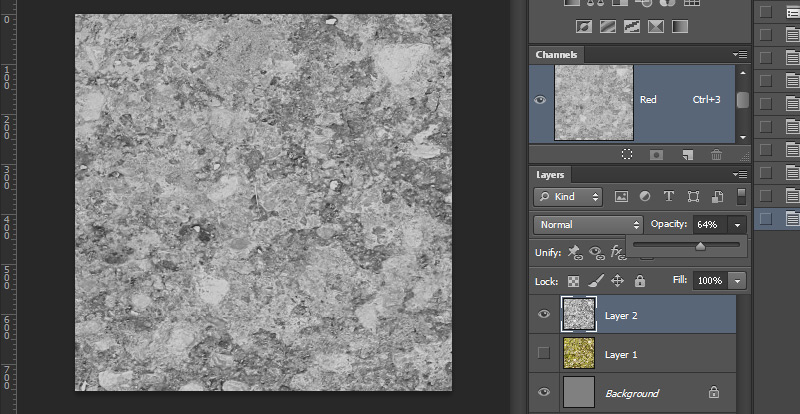Click the Channels scrollbar down arrow
800x414 pixels.
[x=742, y=137]
